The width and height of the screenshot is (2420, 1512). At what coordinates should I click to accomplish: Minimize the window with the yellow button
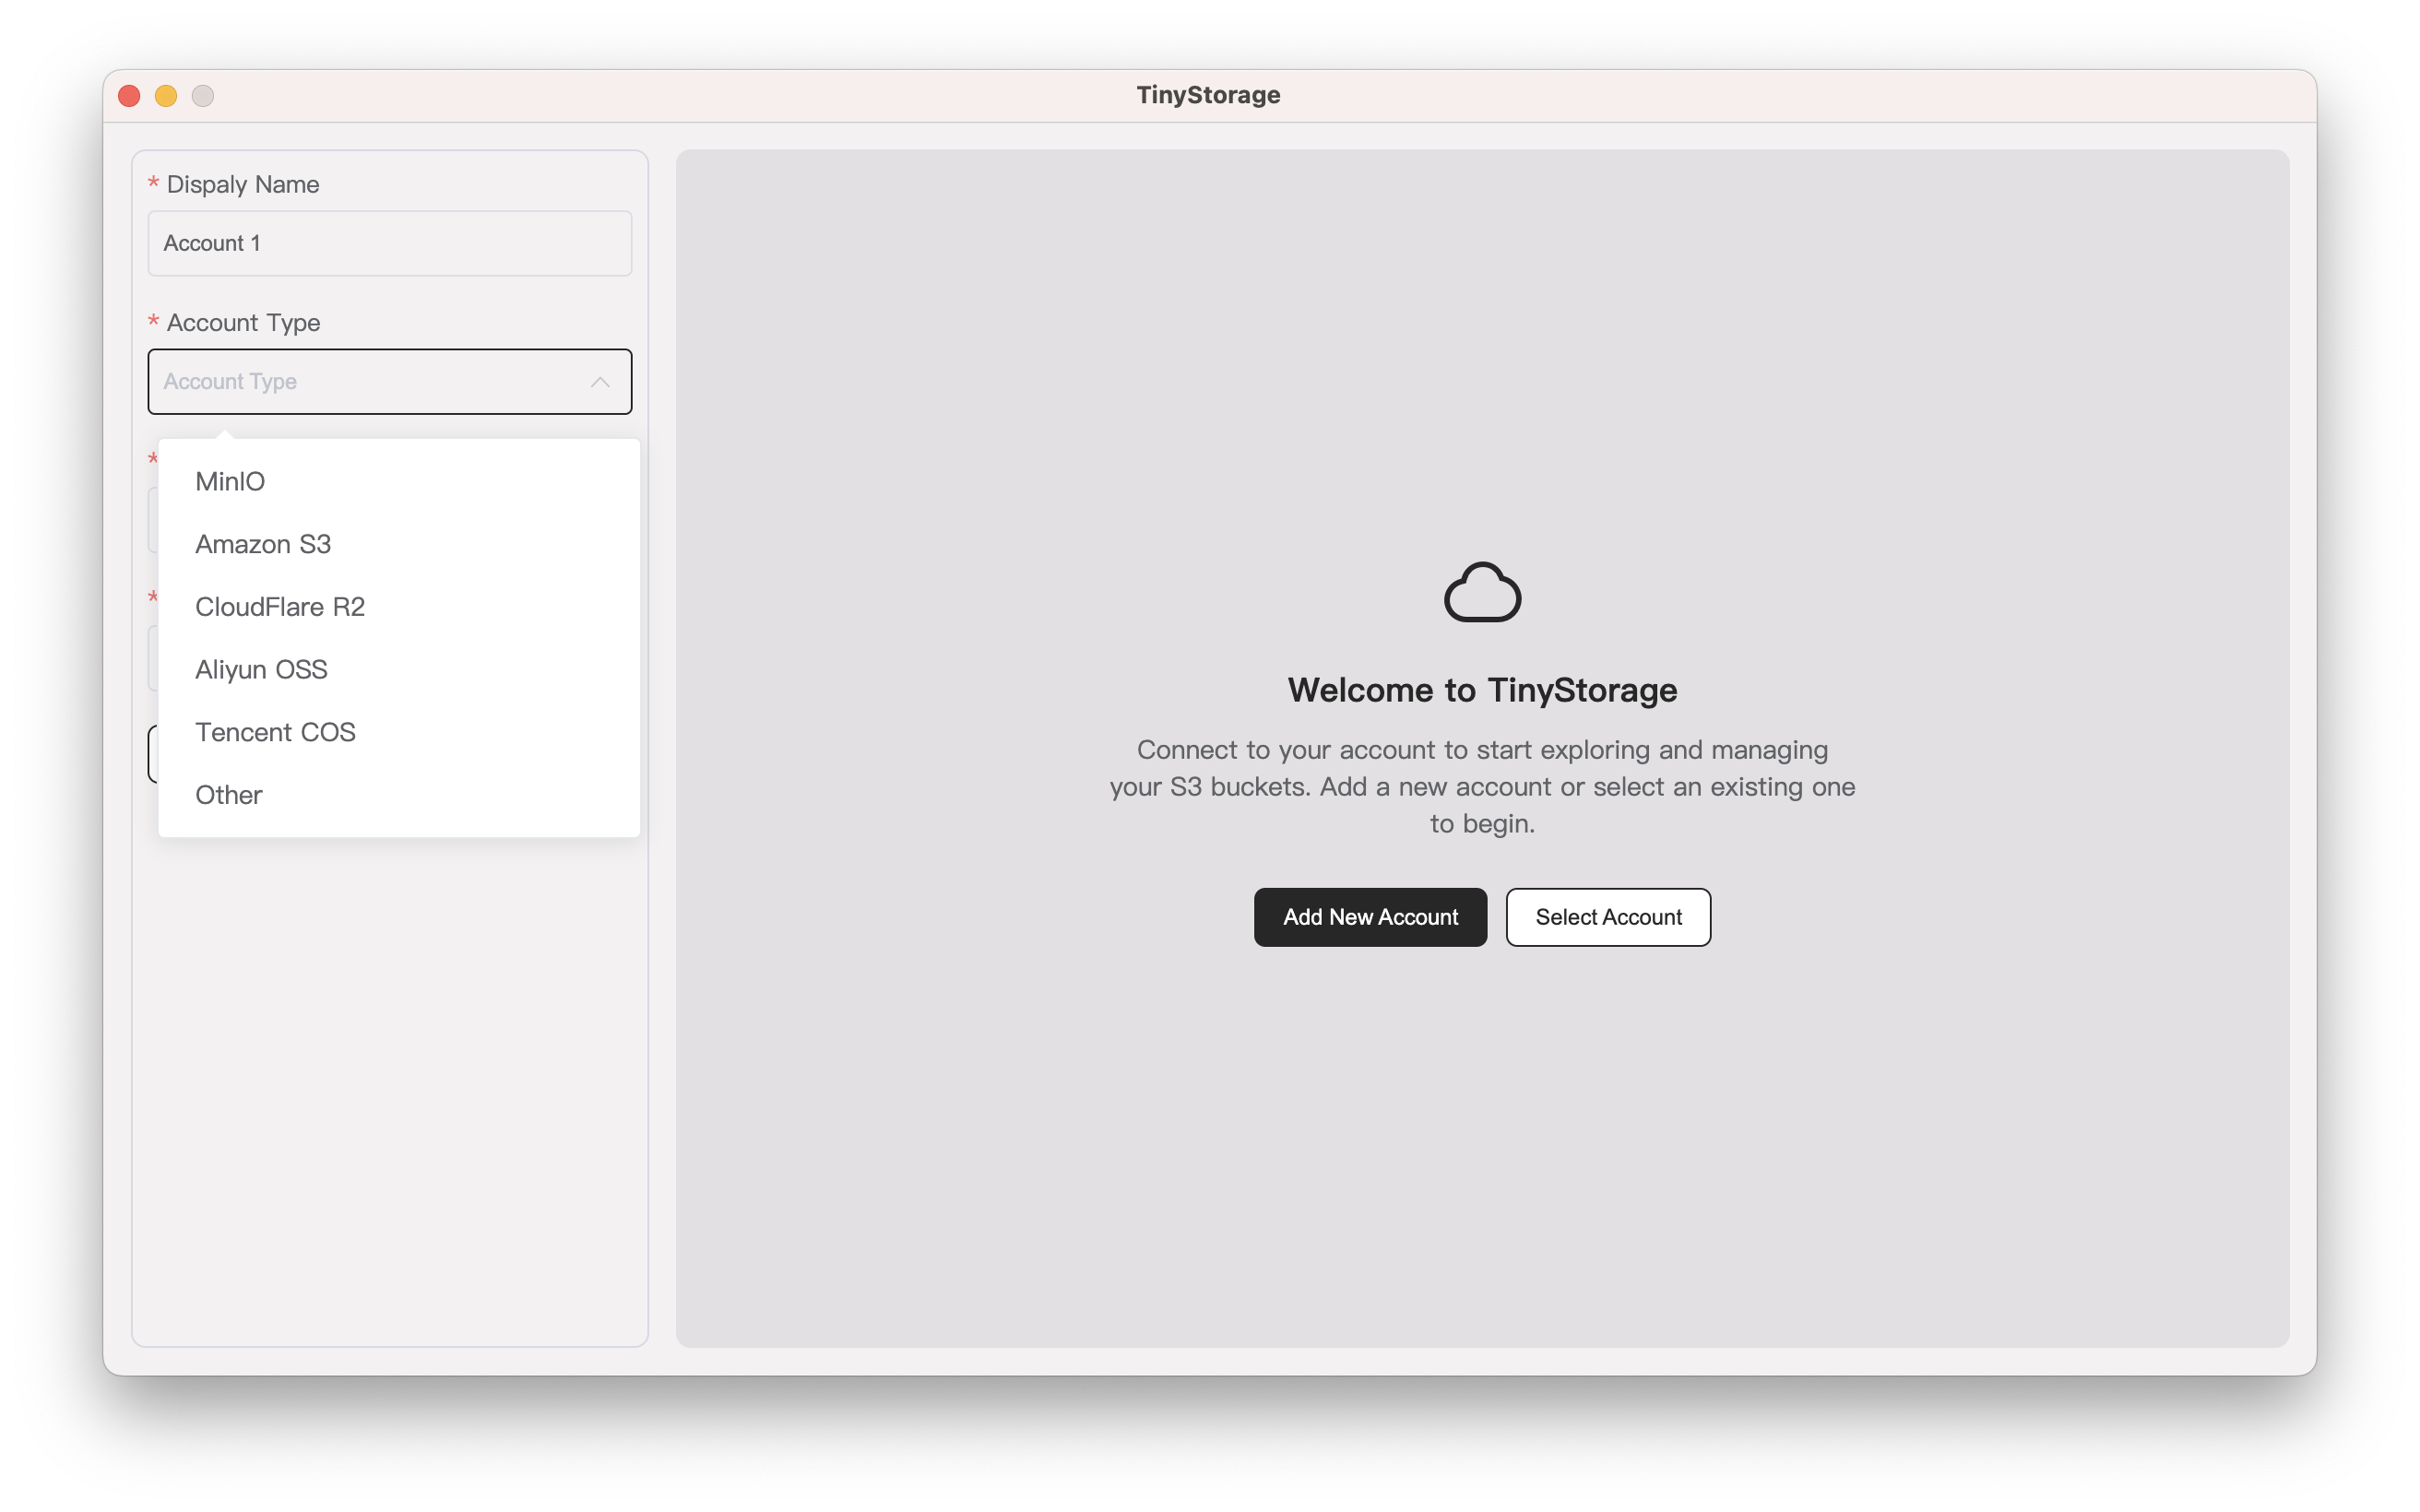(x=166, y=96)
